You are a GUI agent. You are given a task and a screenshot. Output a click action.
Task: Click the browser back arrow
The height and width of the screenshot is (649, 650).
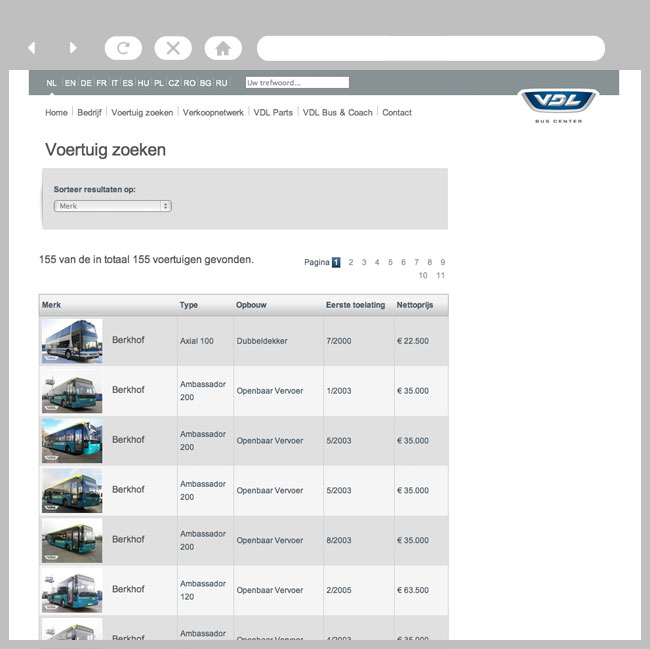(32, 48)
